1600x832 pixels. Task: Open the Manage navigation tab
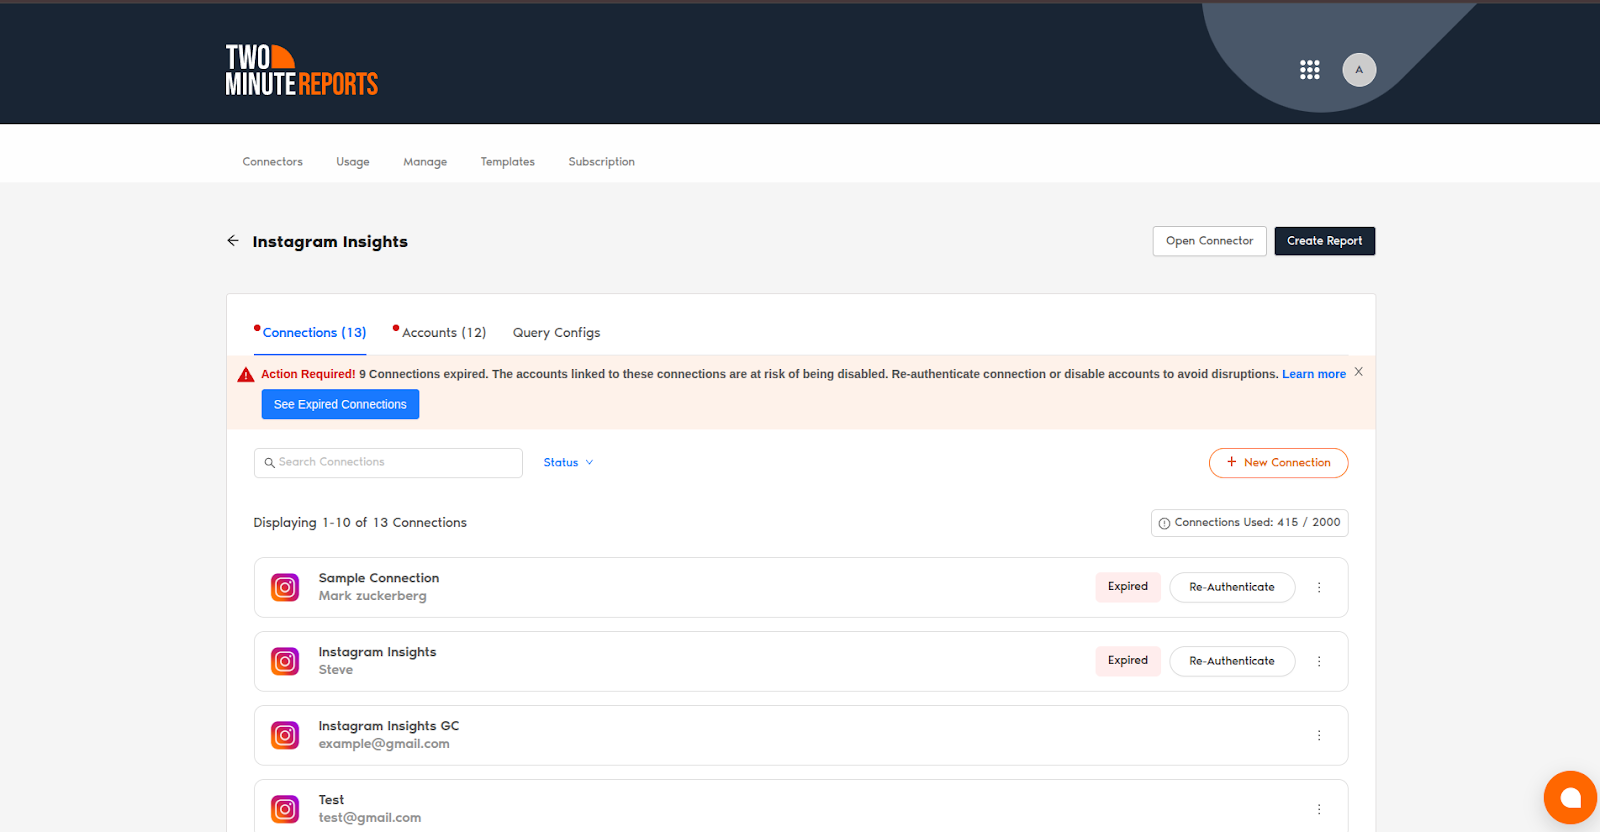425,162
